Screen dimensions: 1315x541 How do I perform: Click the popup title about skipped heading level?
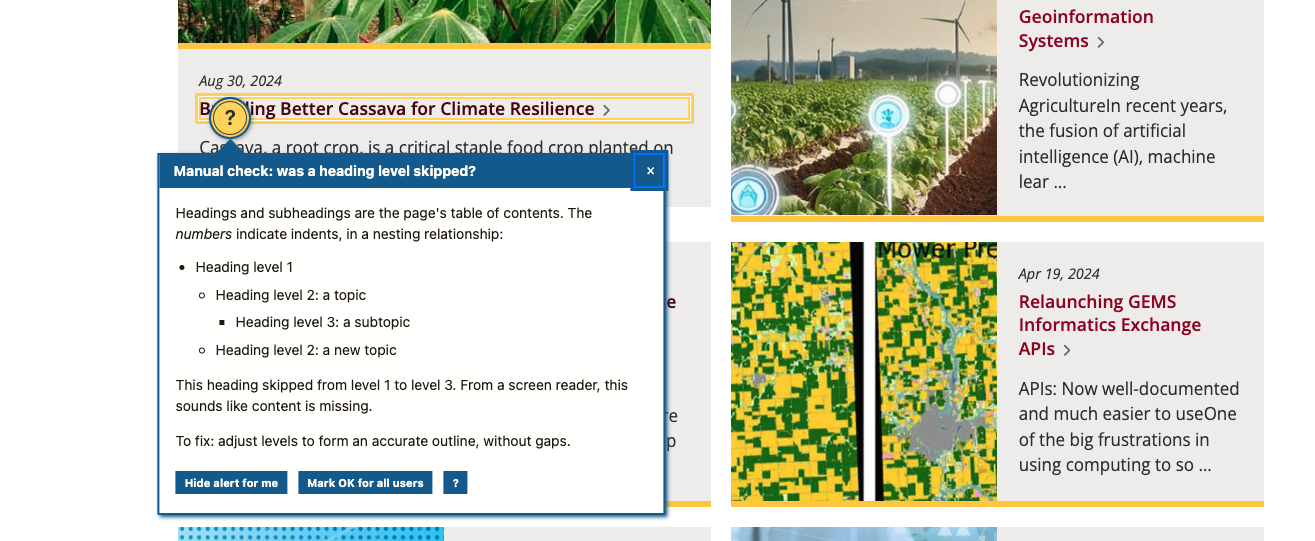(x=325, y=171)
